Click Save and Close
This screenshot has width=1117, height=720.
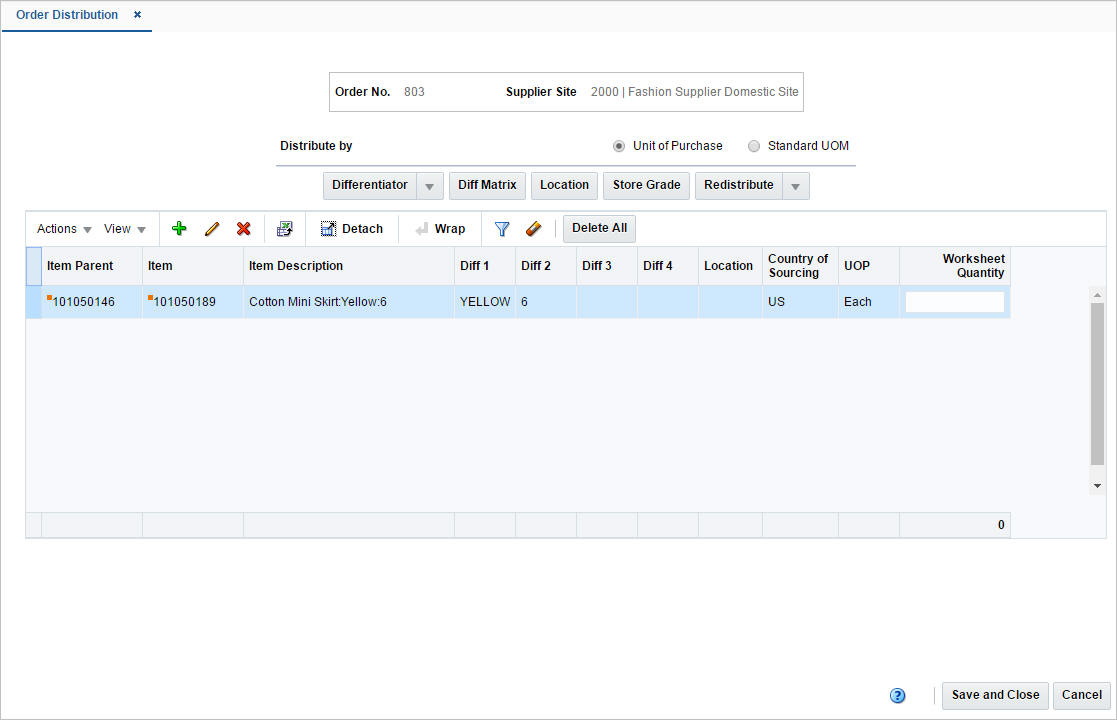(994, 695)
